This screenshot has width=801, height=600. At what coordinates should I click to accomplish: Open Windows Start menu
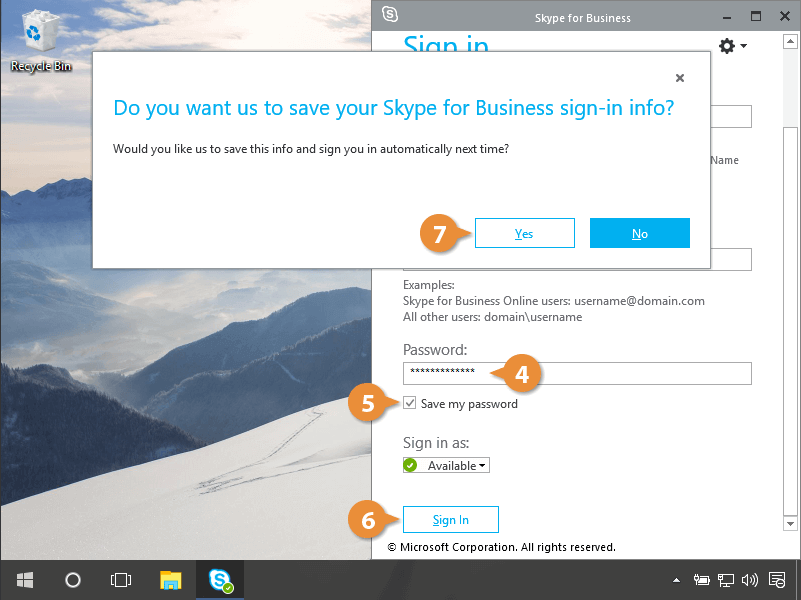(x=24, y=580)
